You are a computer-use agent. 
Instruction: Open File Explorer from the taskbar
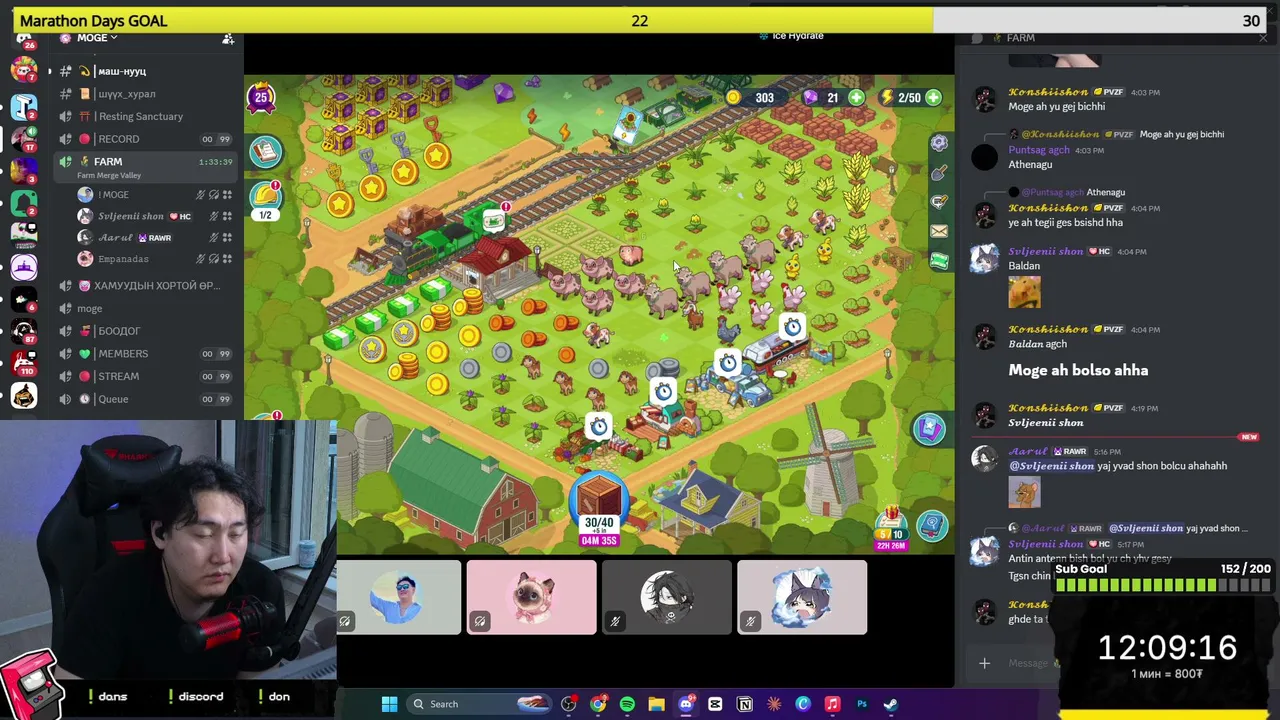pos(656,704)
